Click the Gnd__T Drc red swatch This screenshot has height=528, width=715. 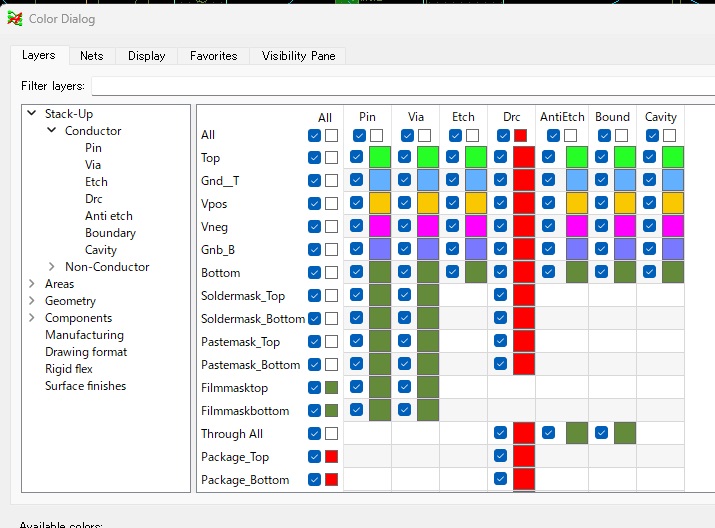click(524, 180)
